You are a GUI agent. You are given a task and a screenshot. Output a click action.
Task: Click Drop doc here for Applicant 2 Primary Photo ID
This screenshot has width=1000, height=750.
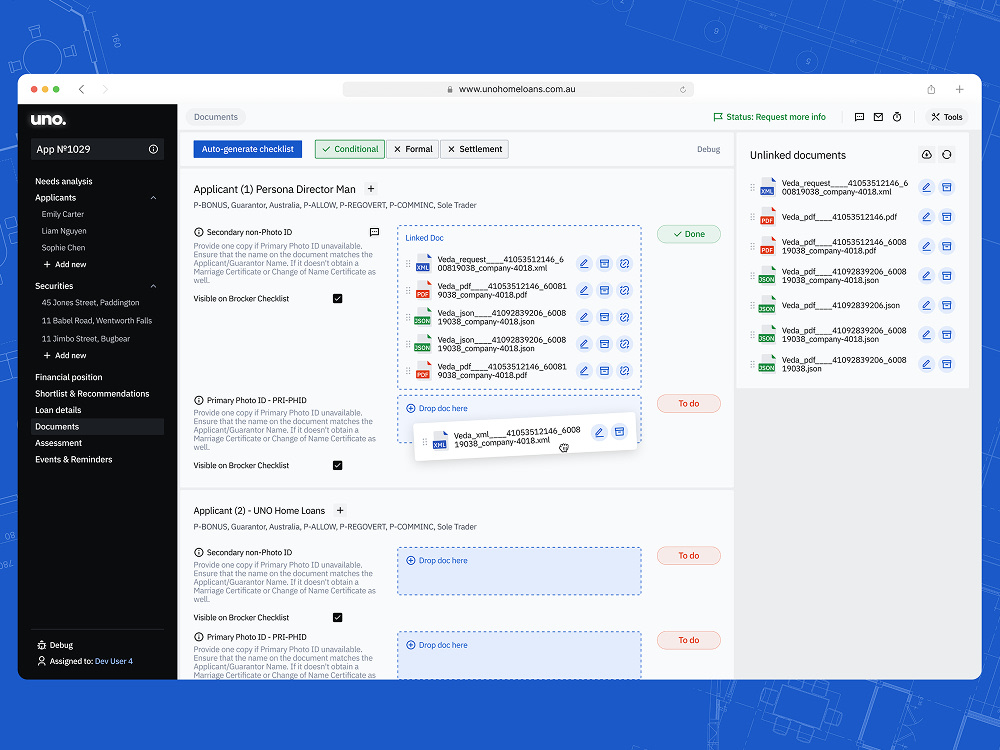pos(519,656)
